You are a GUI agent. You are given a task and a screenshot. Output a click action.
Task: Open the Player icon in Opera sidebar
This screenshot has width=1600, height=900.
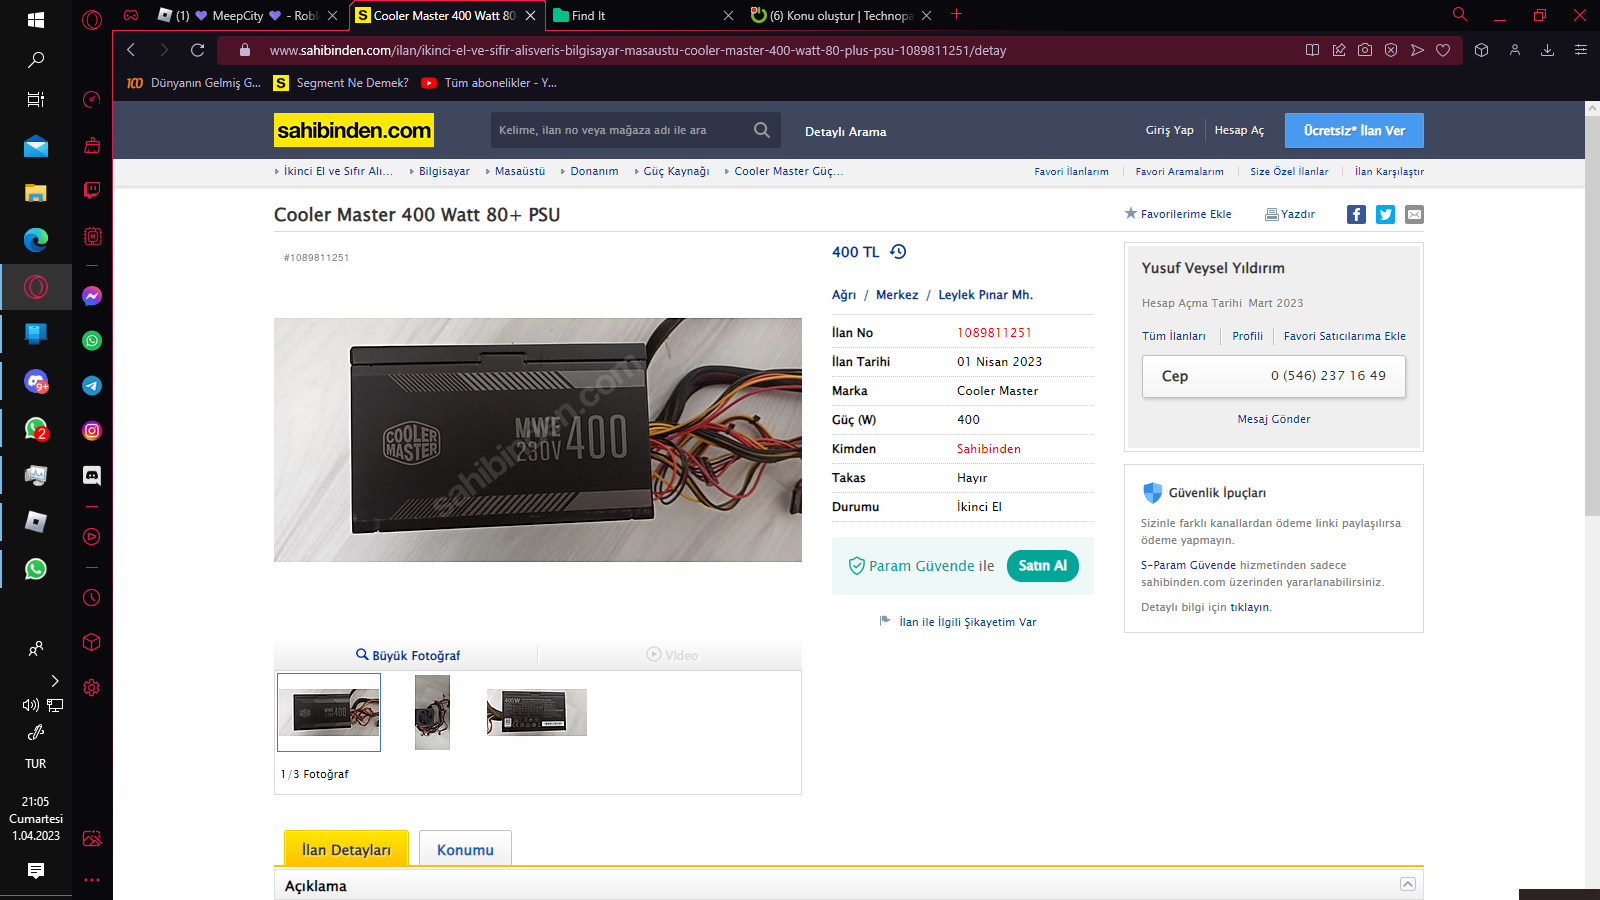click(x=92, y=537)
